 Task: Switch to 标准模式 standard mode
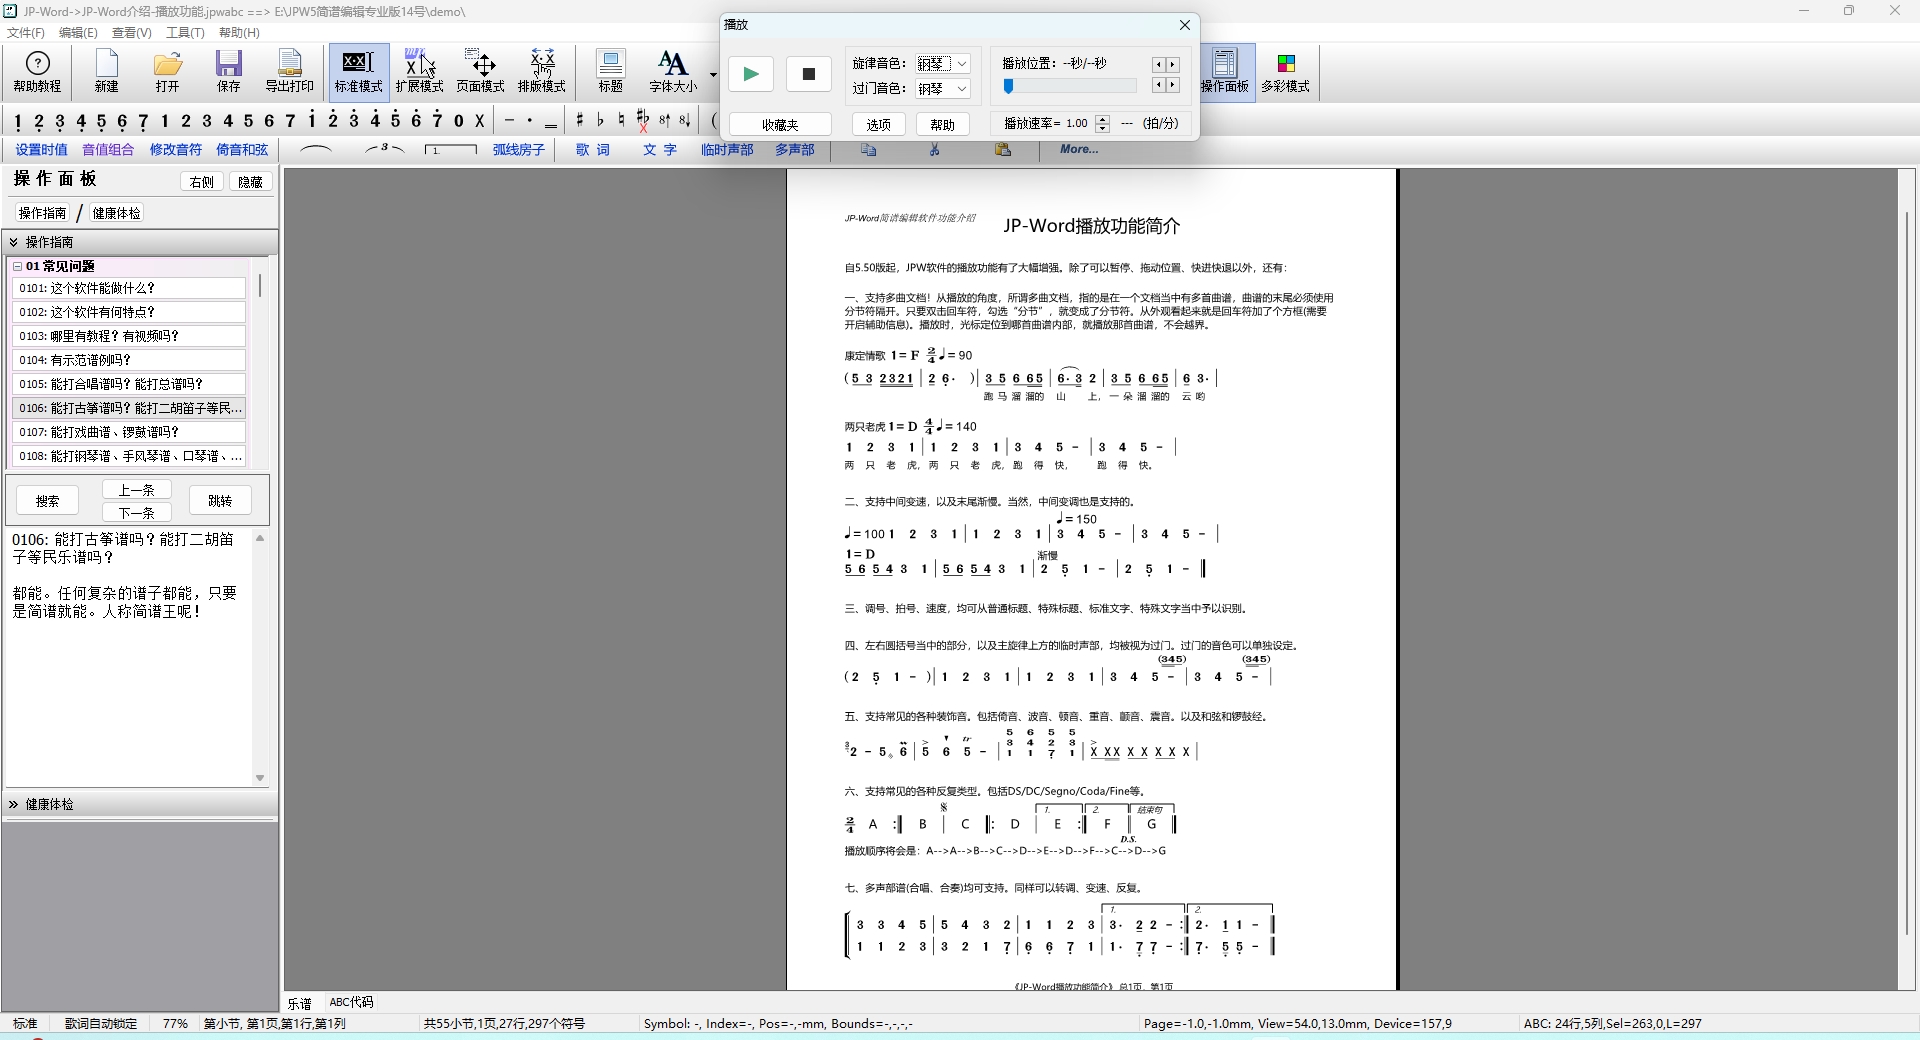coord(359,72)
